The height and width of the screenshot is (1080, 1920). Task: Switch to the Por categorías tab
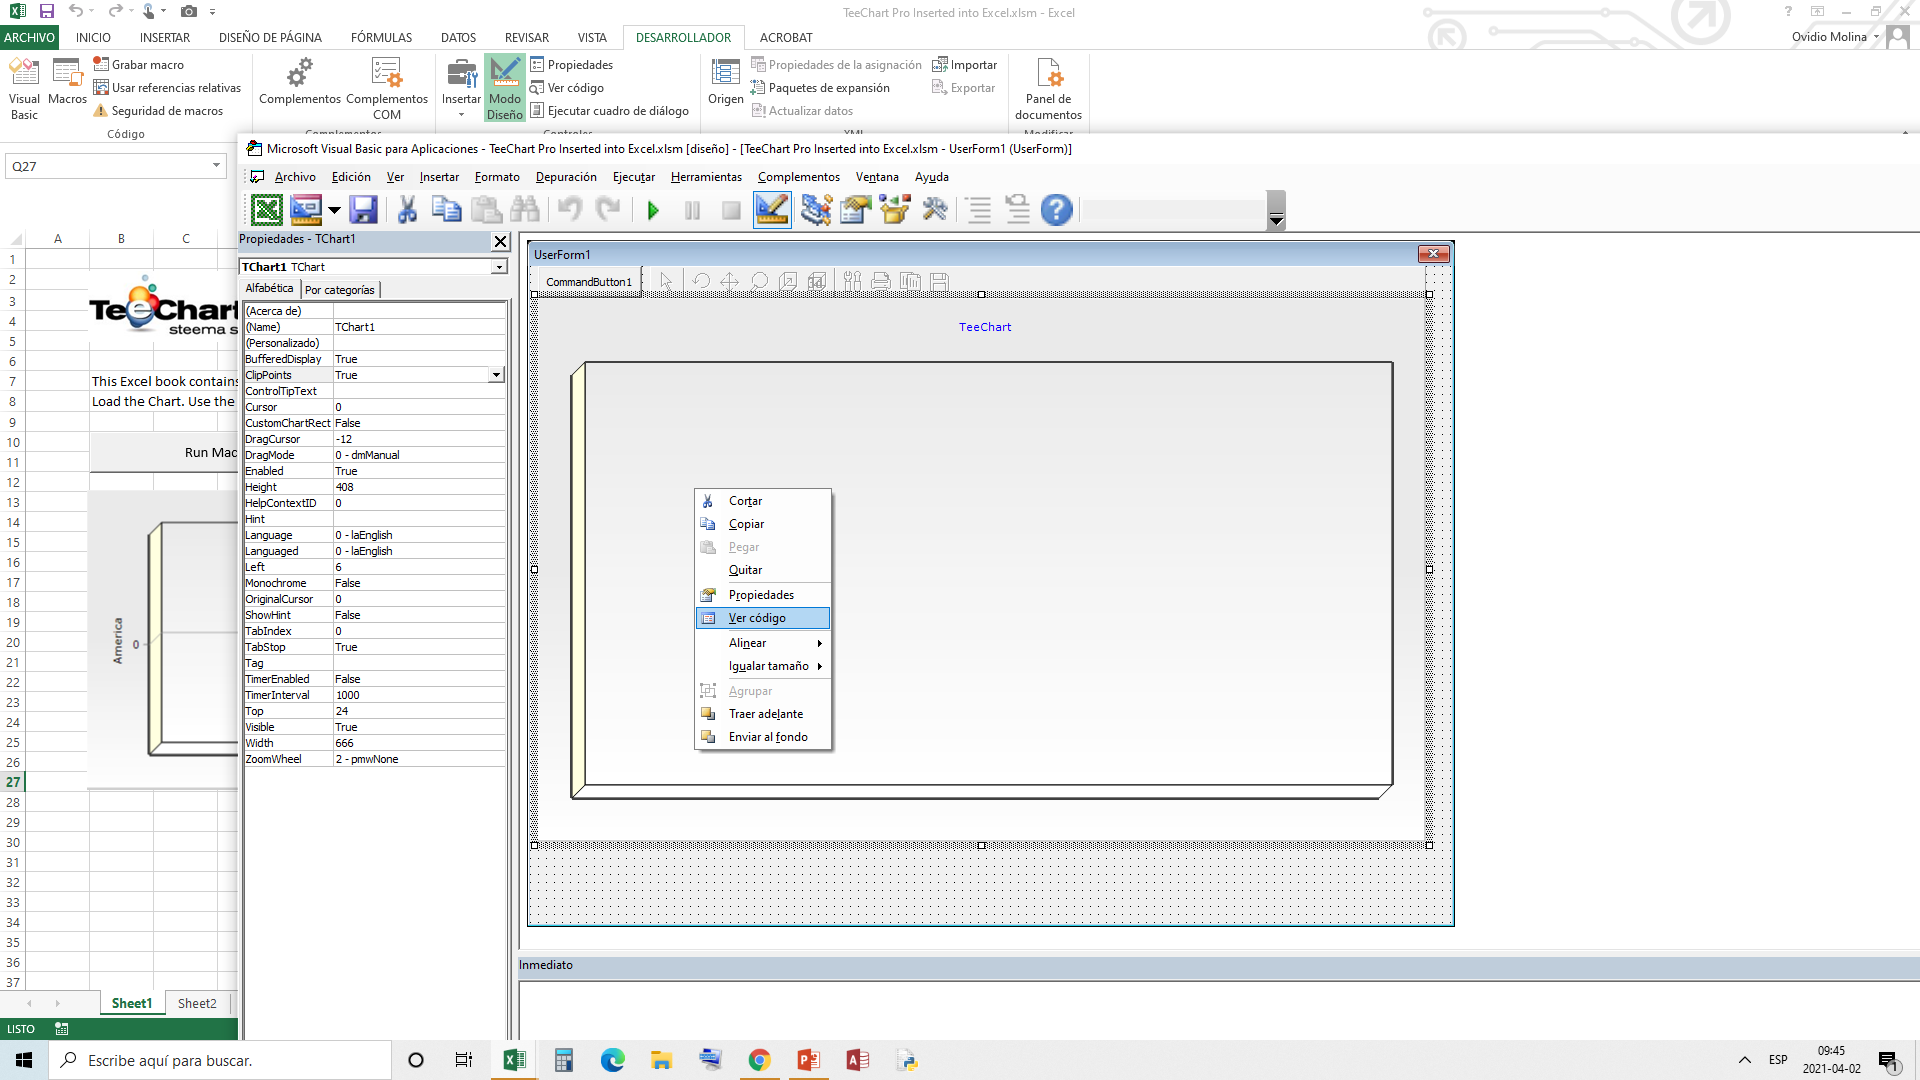pyautogui.click(x=340, y=290)
